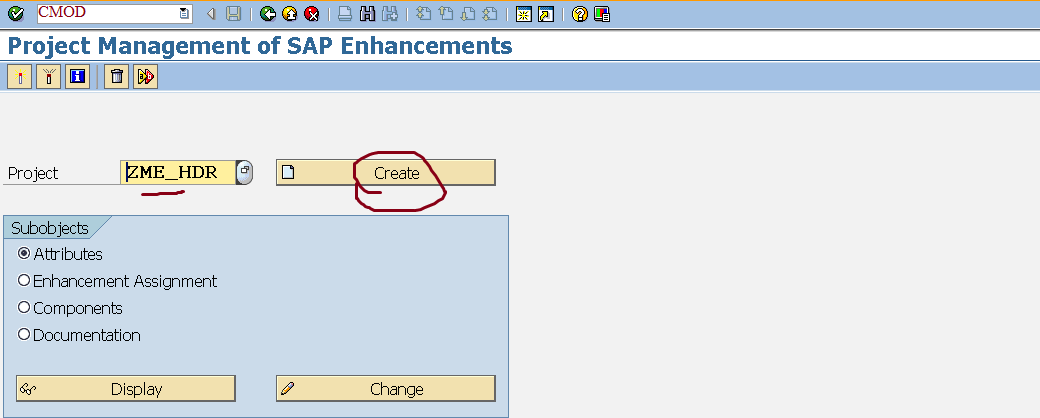Click the green Back arrow icon
This screenshot has width=1040, height=418.
[x=268, y=14]
